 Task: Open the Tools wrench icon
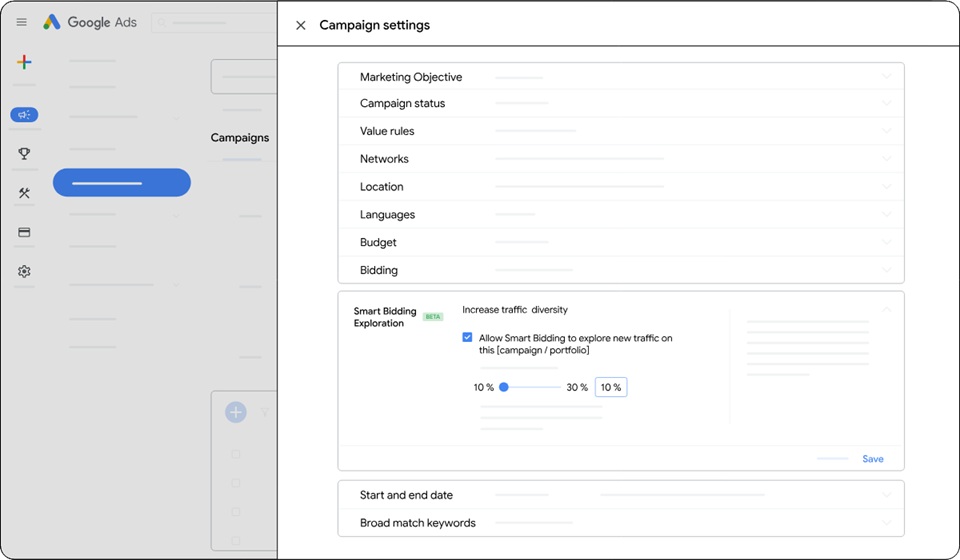24,193
